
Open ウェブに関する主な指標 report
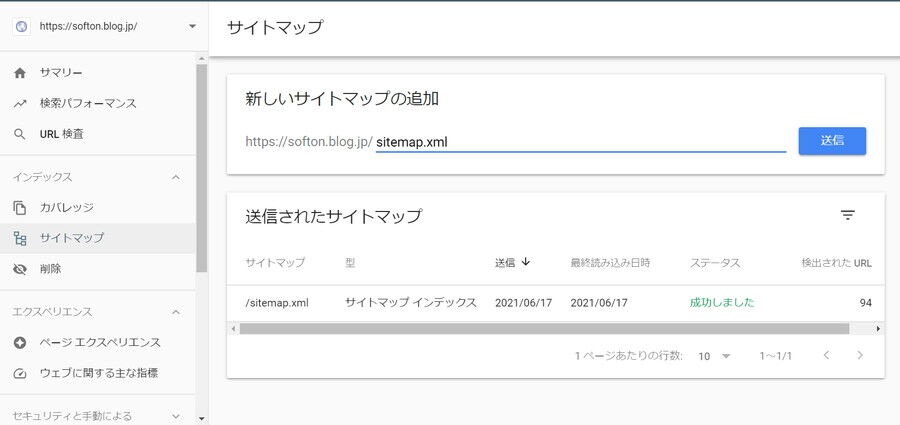pyautogui.click(x=99, y=373)
